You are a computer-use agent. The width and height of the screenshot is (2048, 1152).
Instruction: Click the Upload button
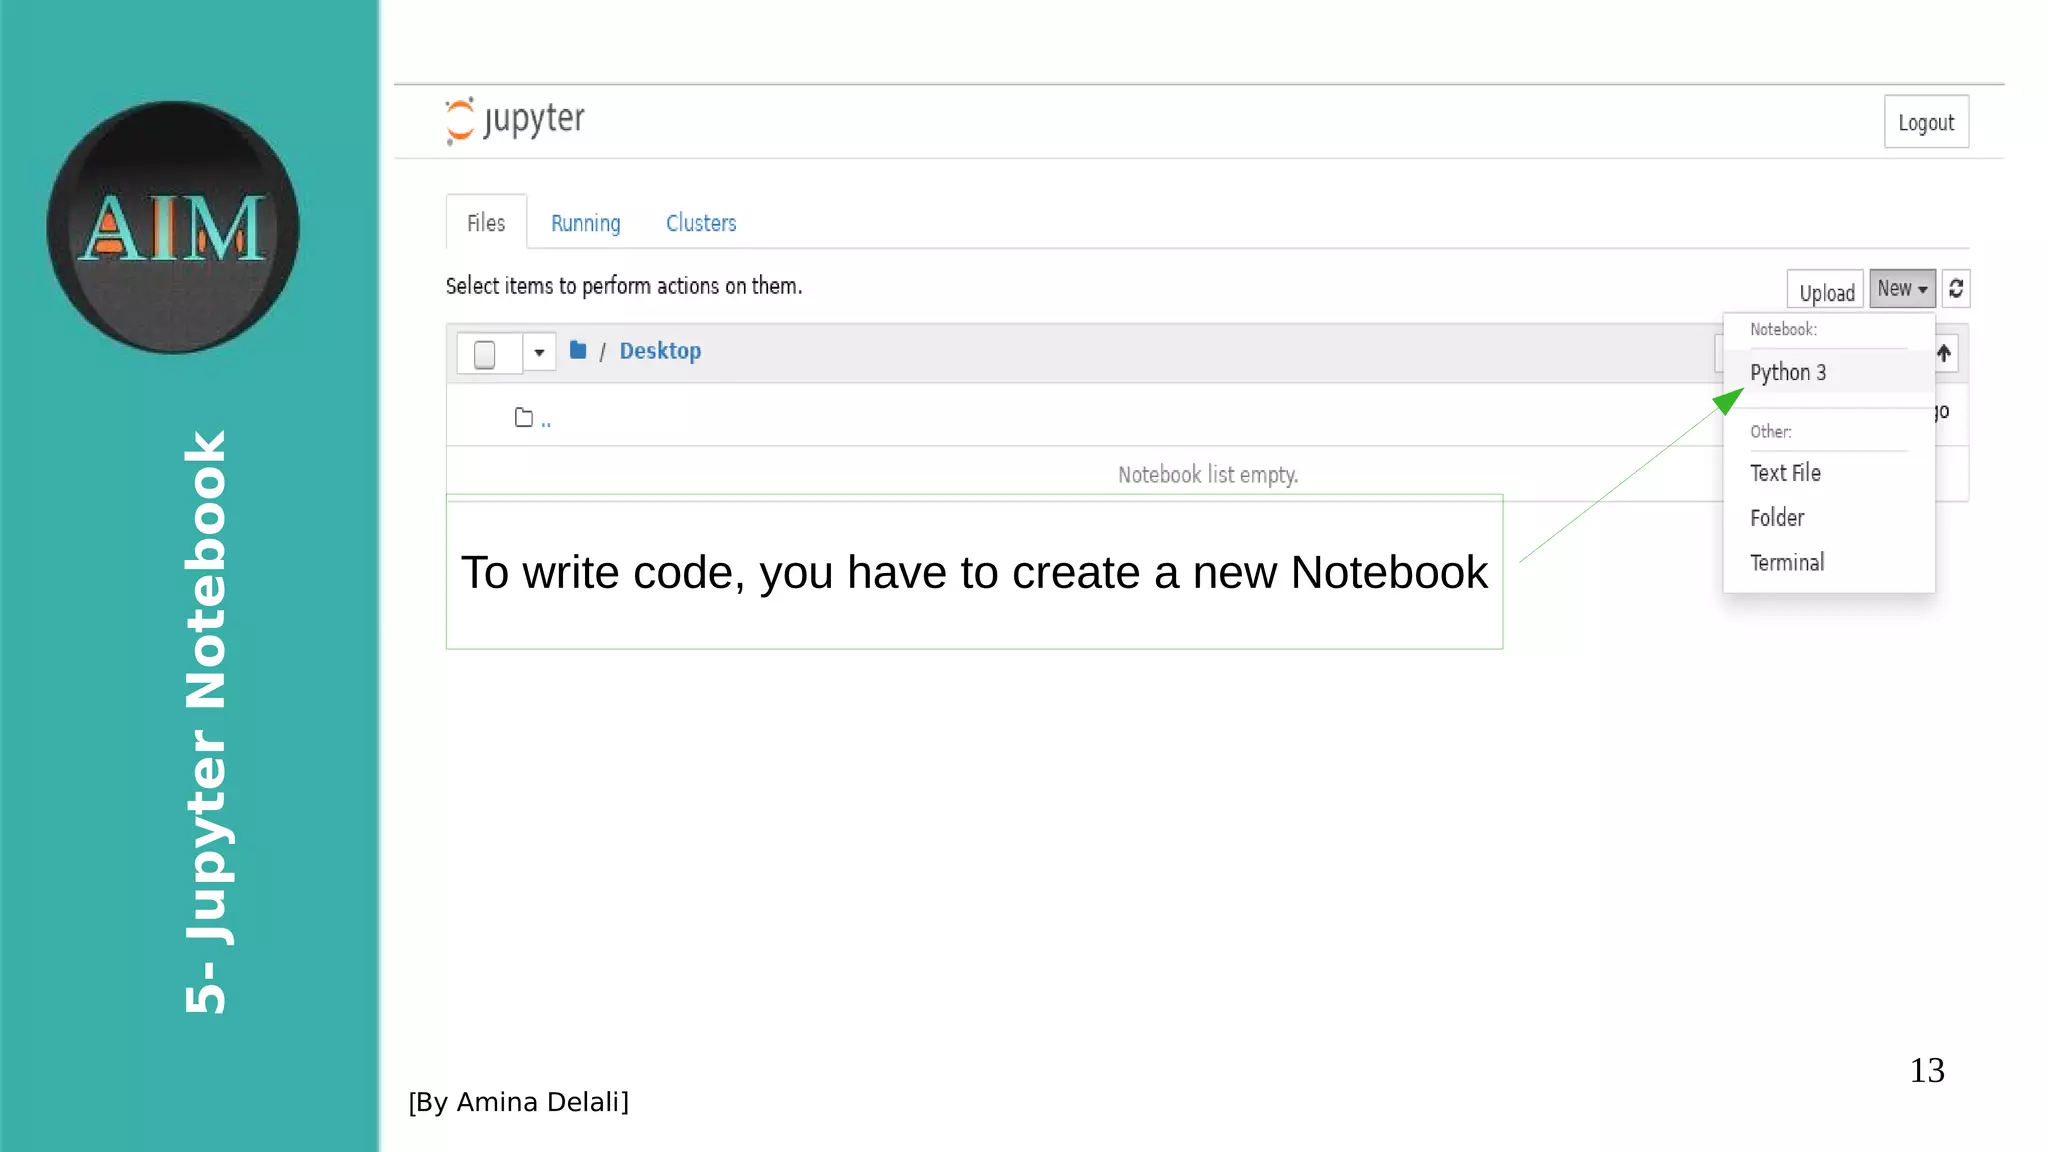point(1825,291)
